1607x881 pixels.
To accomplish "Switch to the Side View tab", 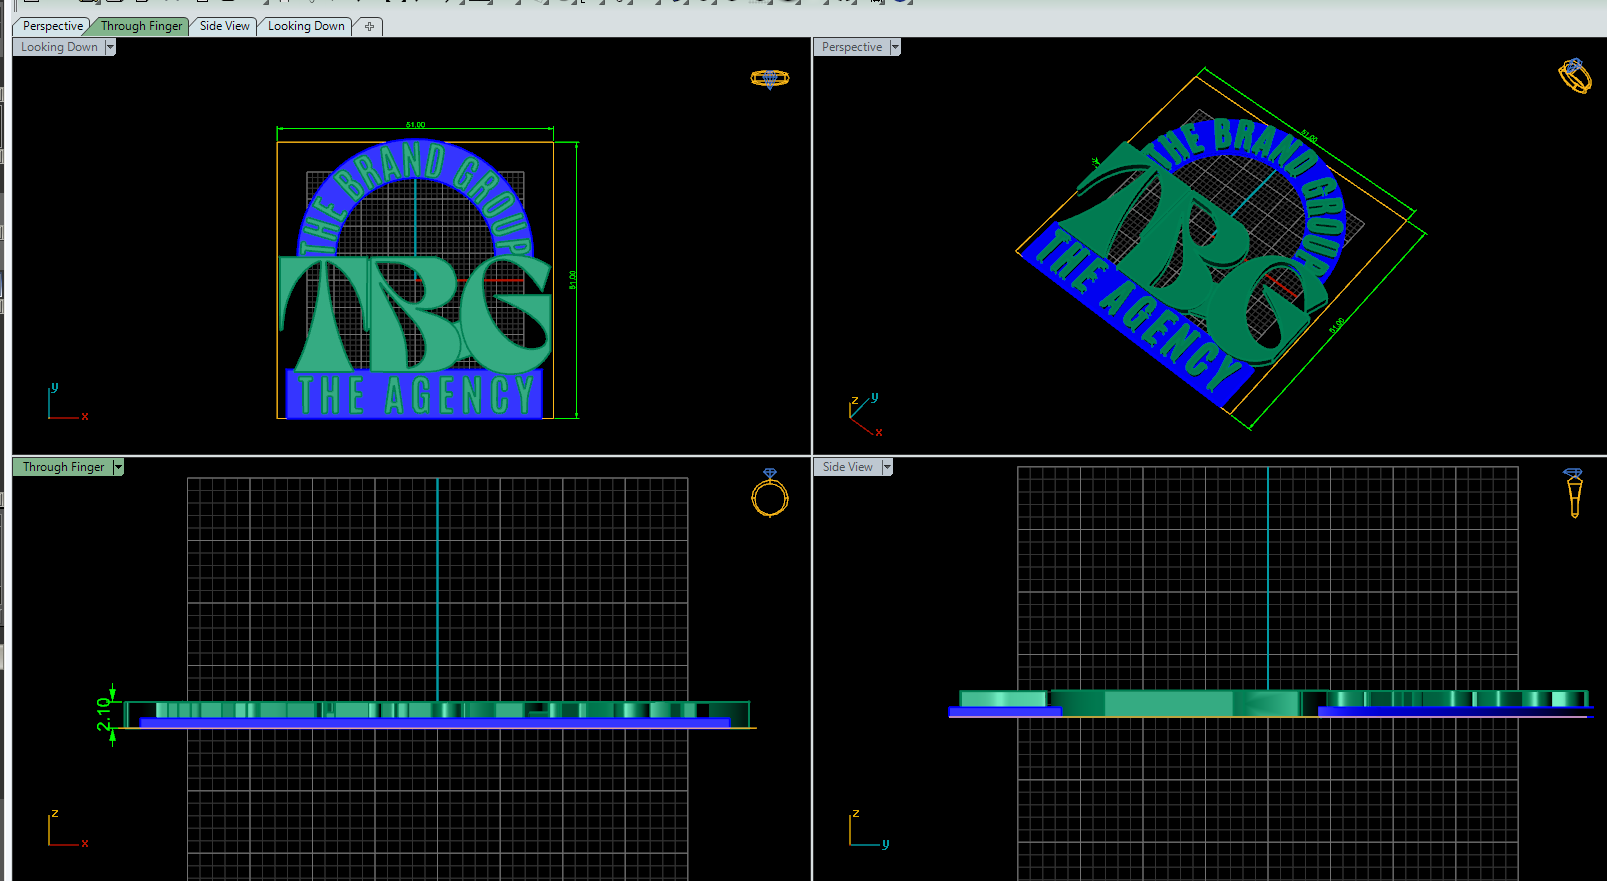I will pyautogui.click(x=224, y=26).
